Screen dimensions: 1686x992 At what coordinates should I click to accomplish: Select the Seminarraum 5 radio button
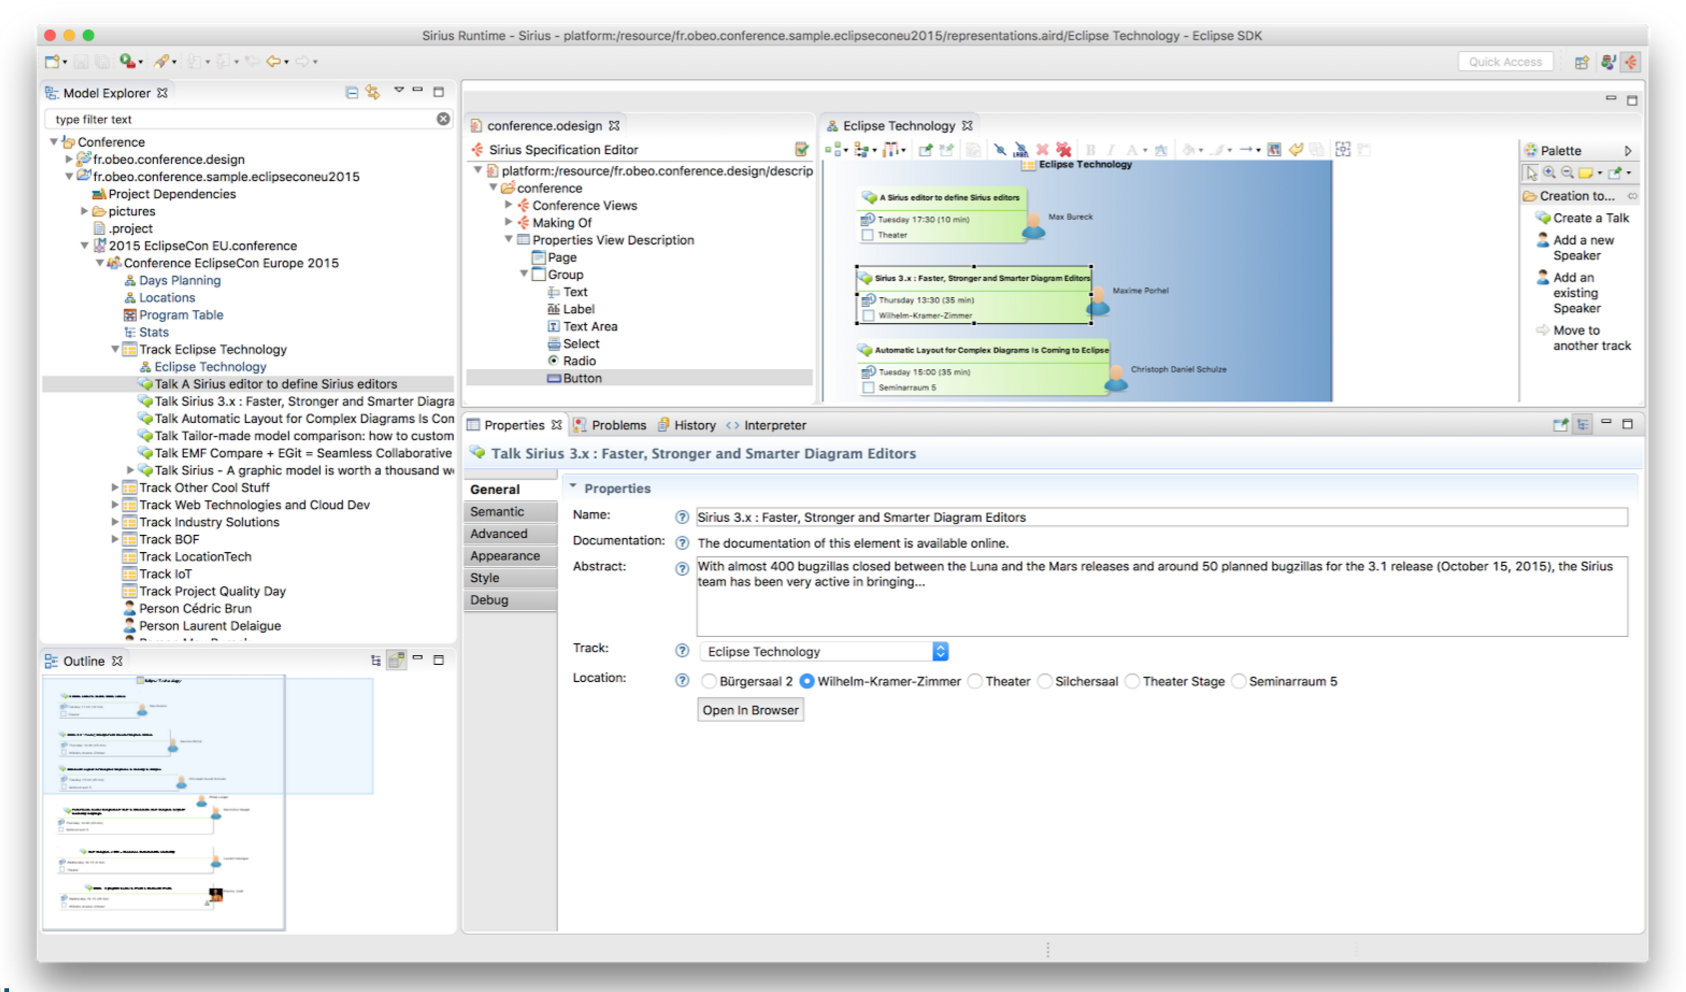click(x=1239, y=681)
